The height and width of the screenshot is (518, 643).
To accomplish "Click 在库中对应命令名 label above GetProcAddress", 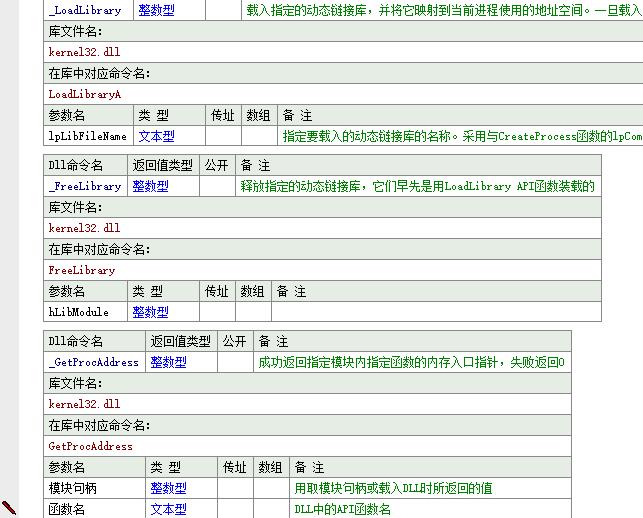I will tap(99, 425).
